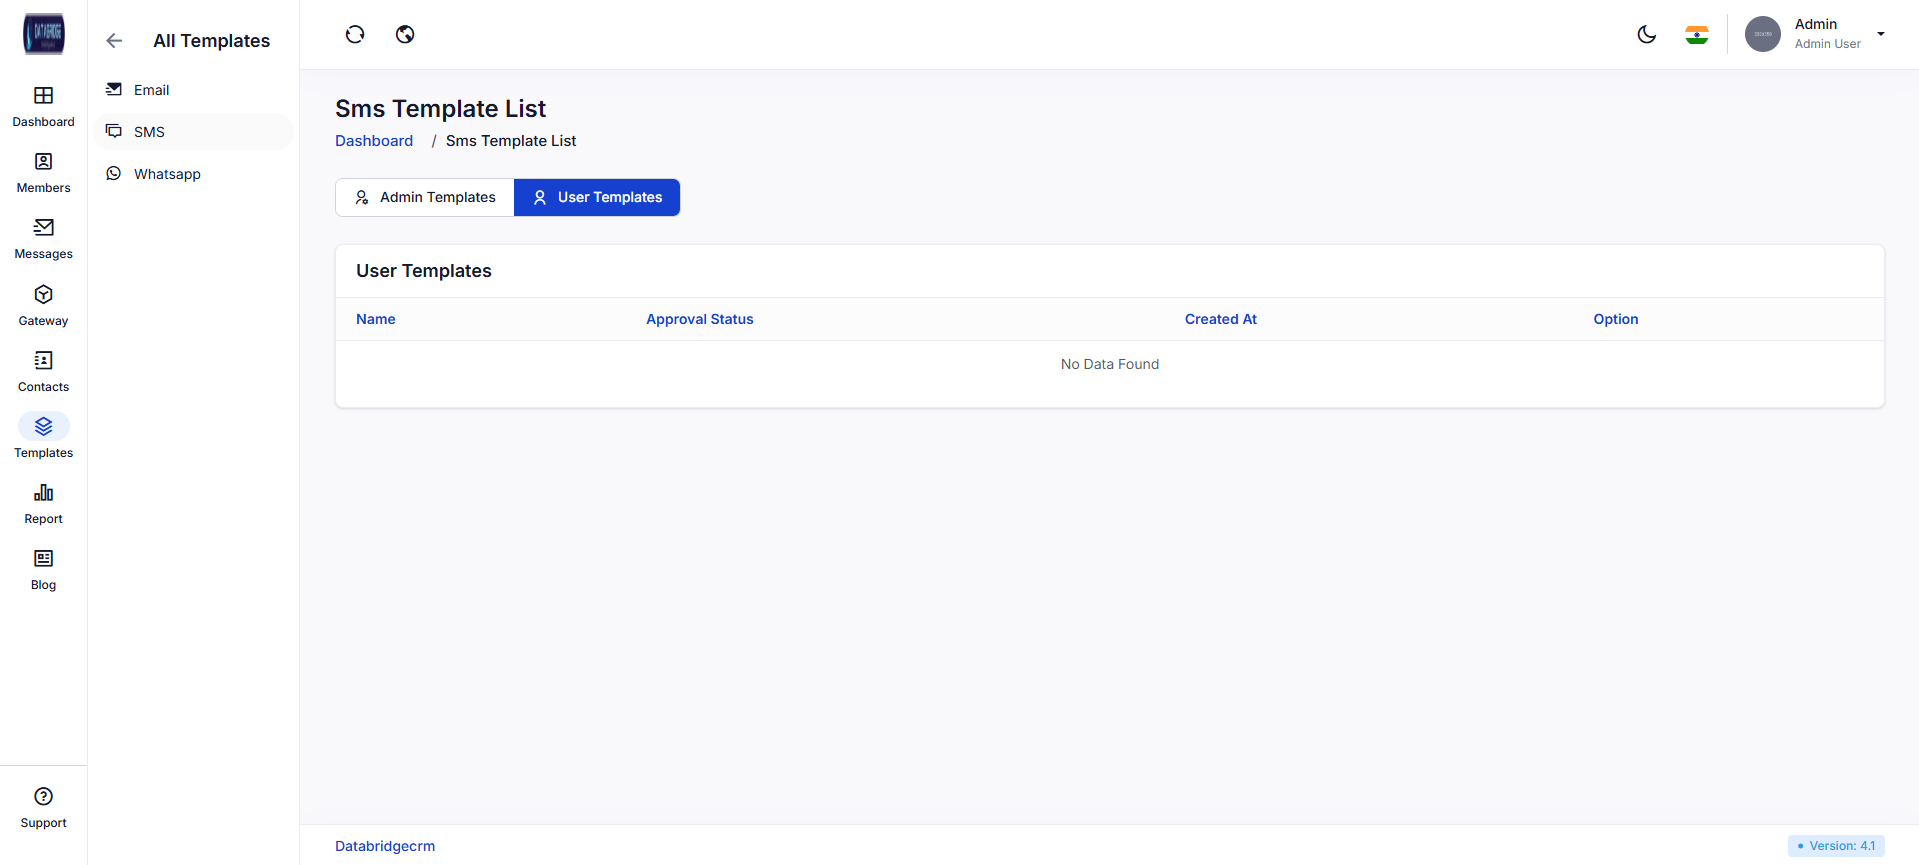The image size is (1919, 865).
Task: Click the refresh/sync icon in top bar
Action: point(355,35)
